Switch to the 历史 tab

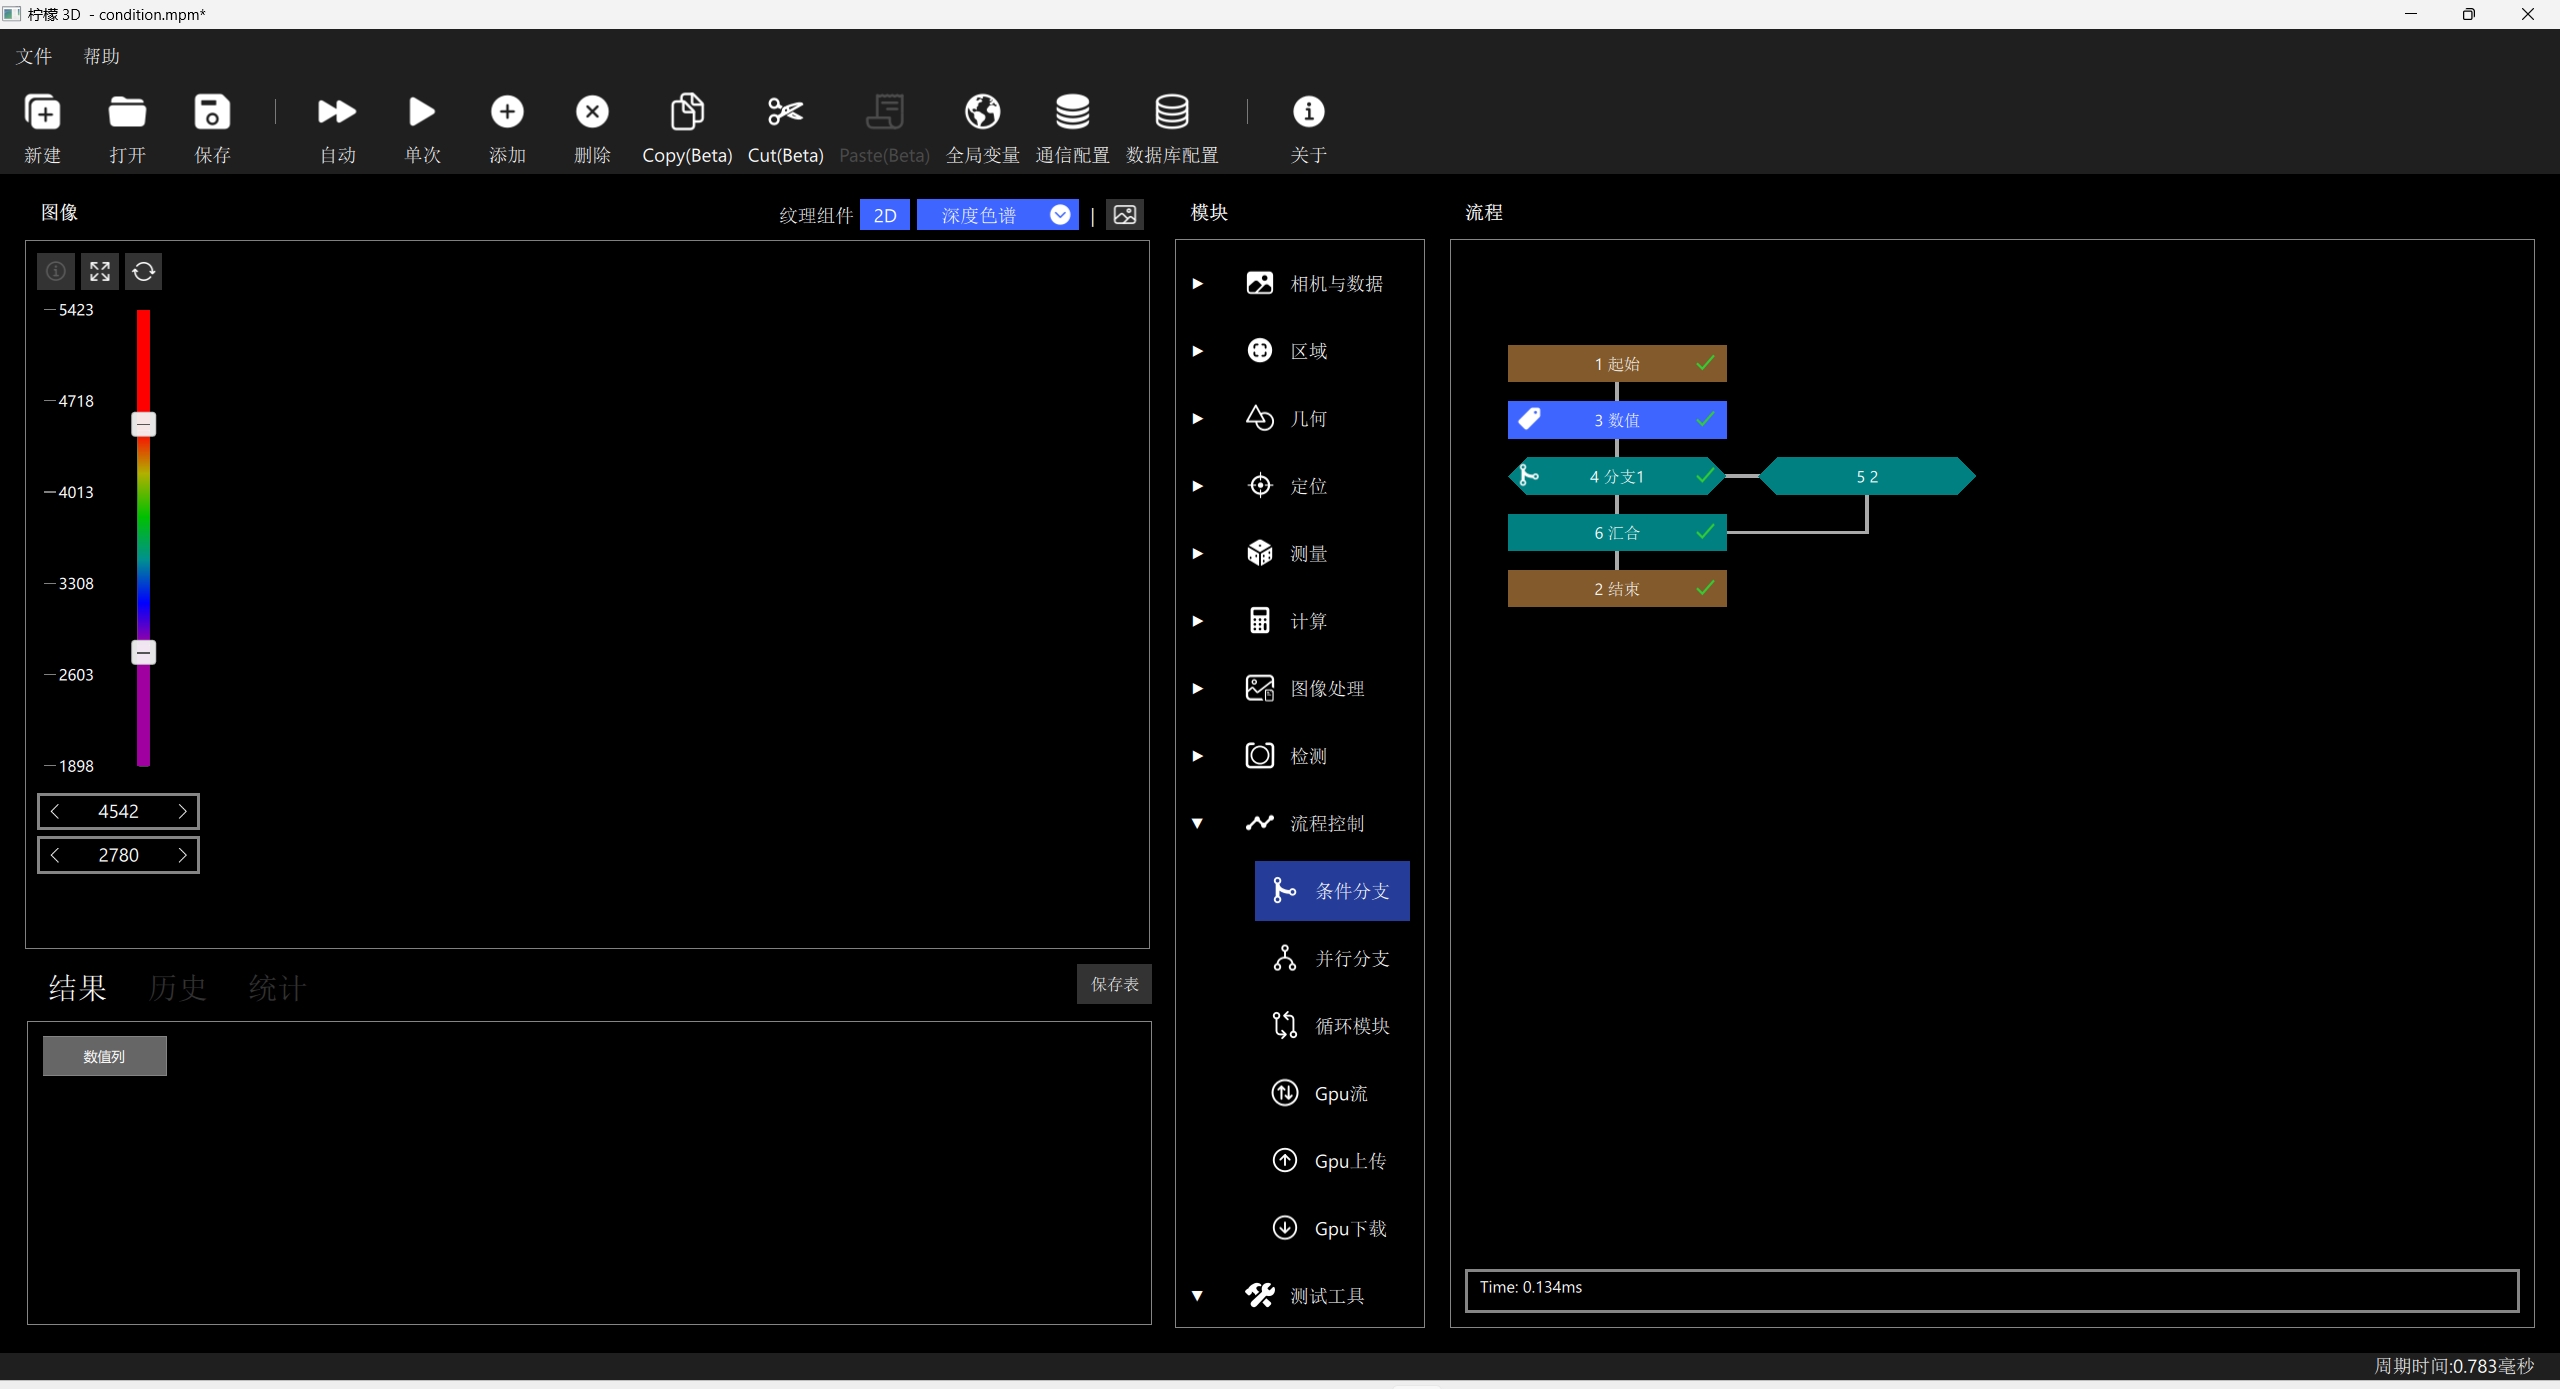click(x=177, y=988)
